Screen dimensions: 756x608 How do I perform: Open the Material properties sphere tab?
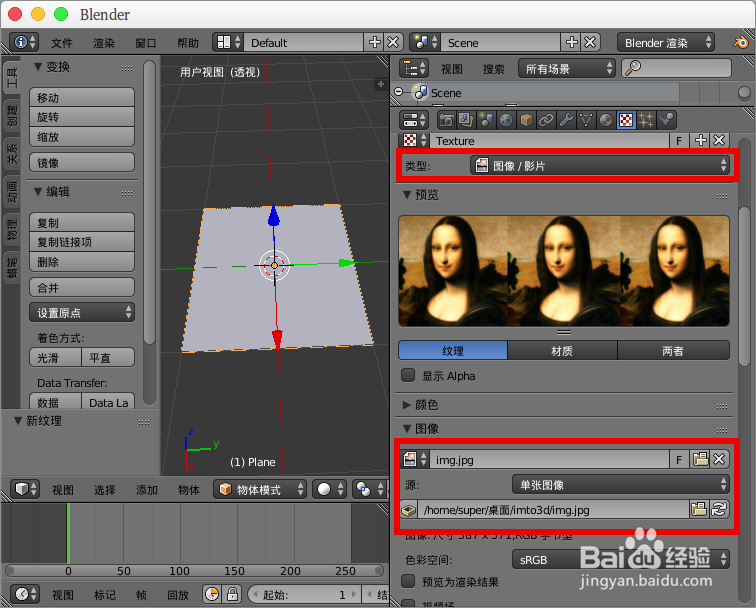606,120
